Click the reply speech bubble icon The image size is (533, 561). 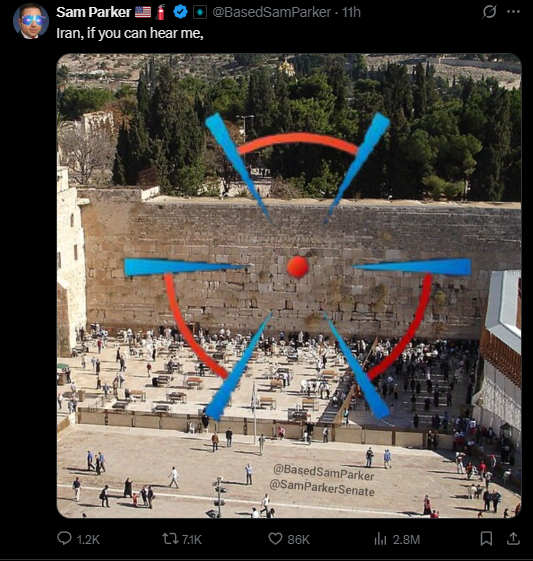(64, 538)
